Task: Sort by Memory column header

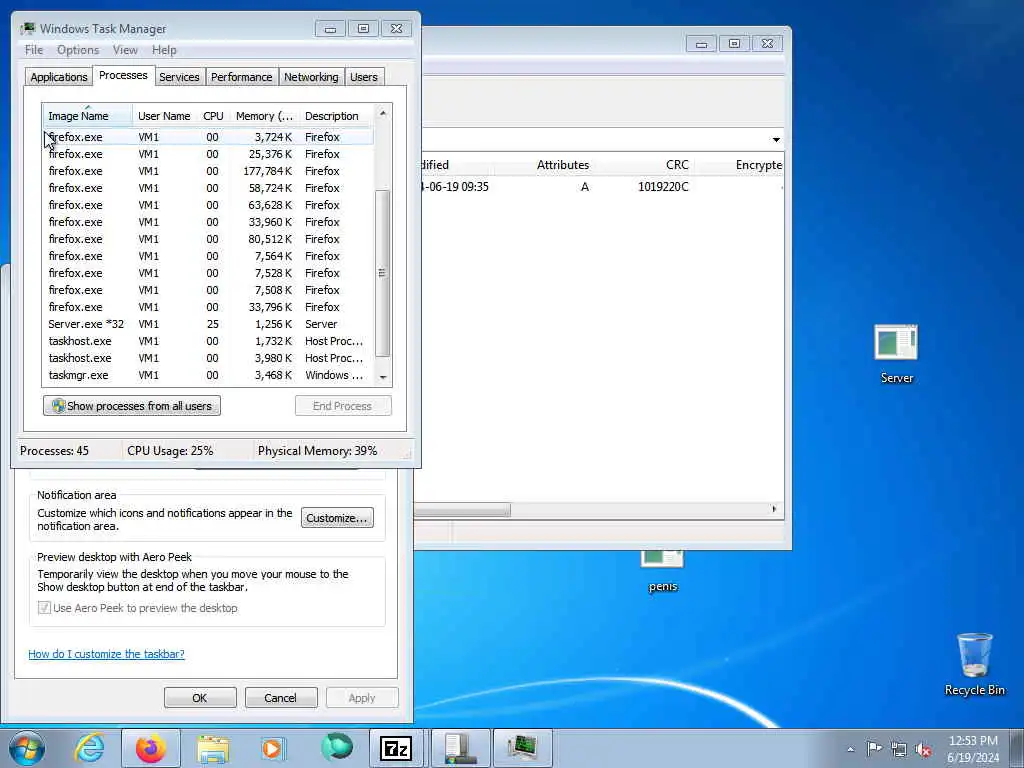Action: click(264, 116)
